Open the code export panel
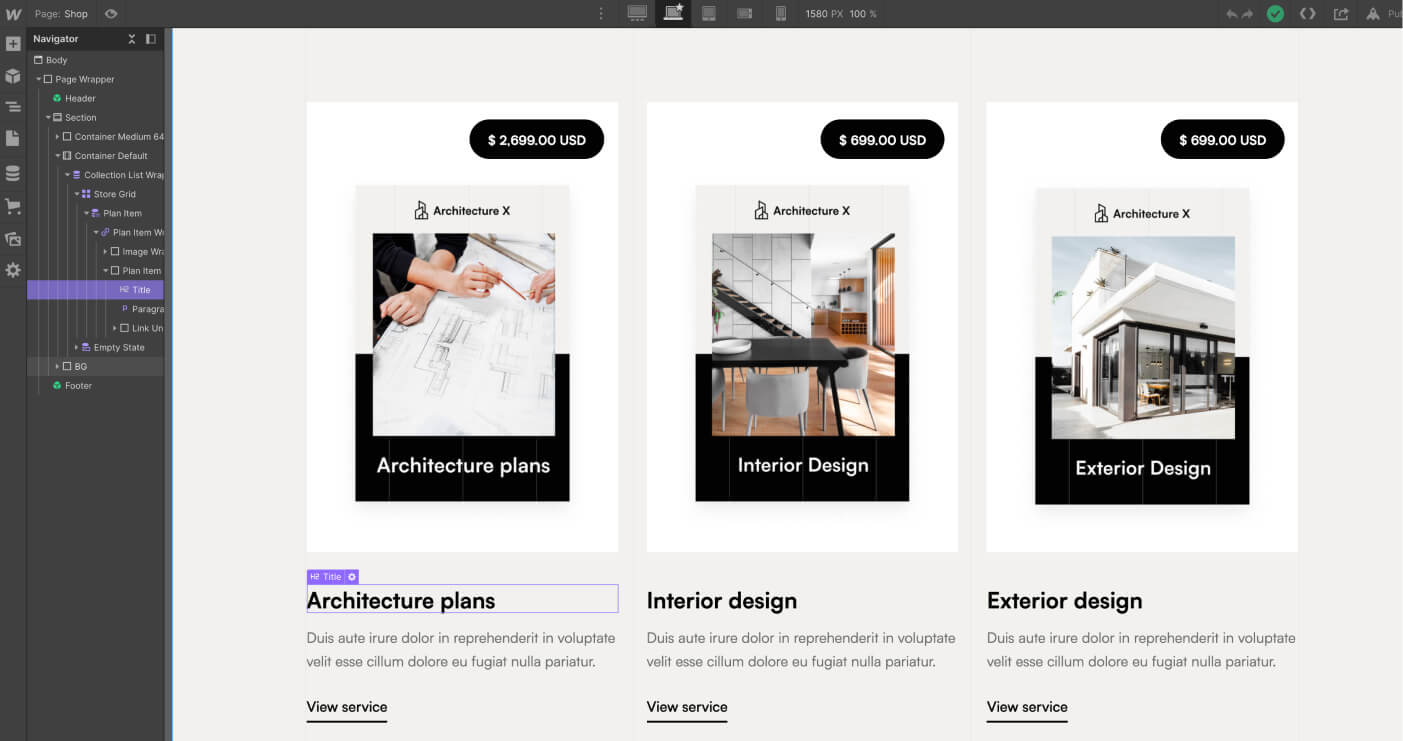 [1306, 13]
